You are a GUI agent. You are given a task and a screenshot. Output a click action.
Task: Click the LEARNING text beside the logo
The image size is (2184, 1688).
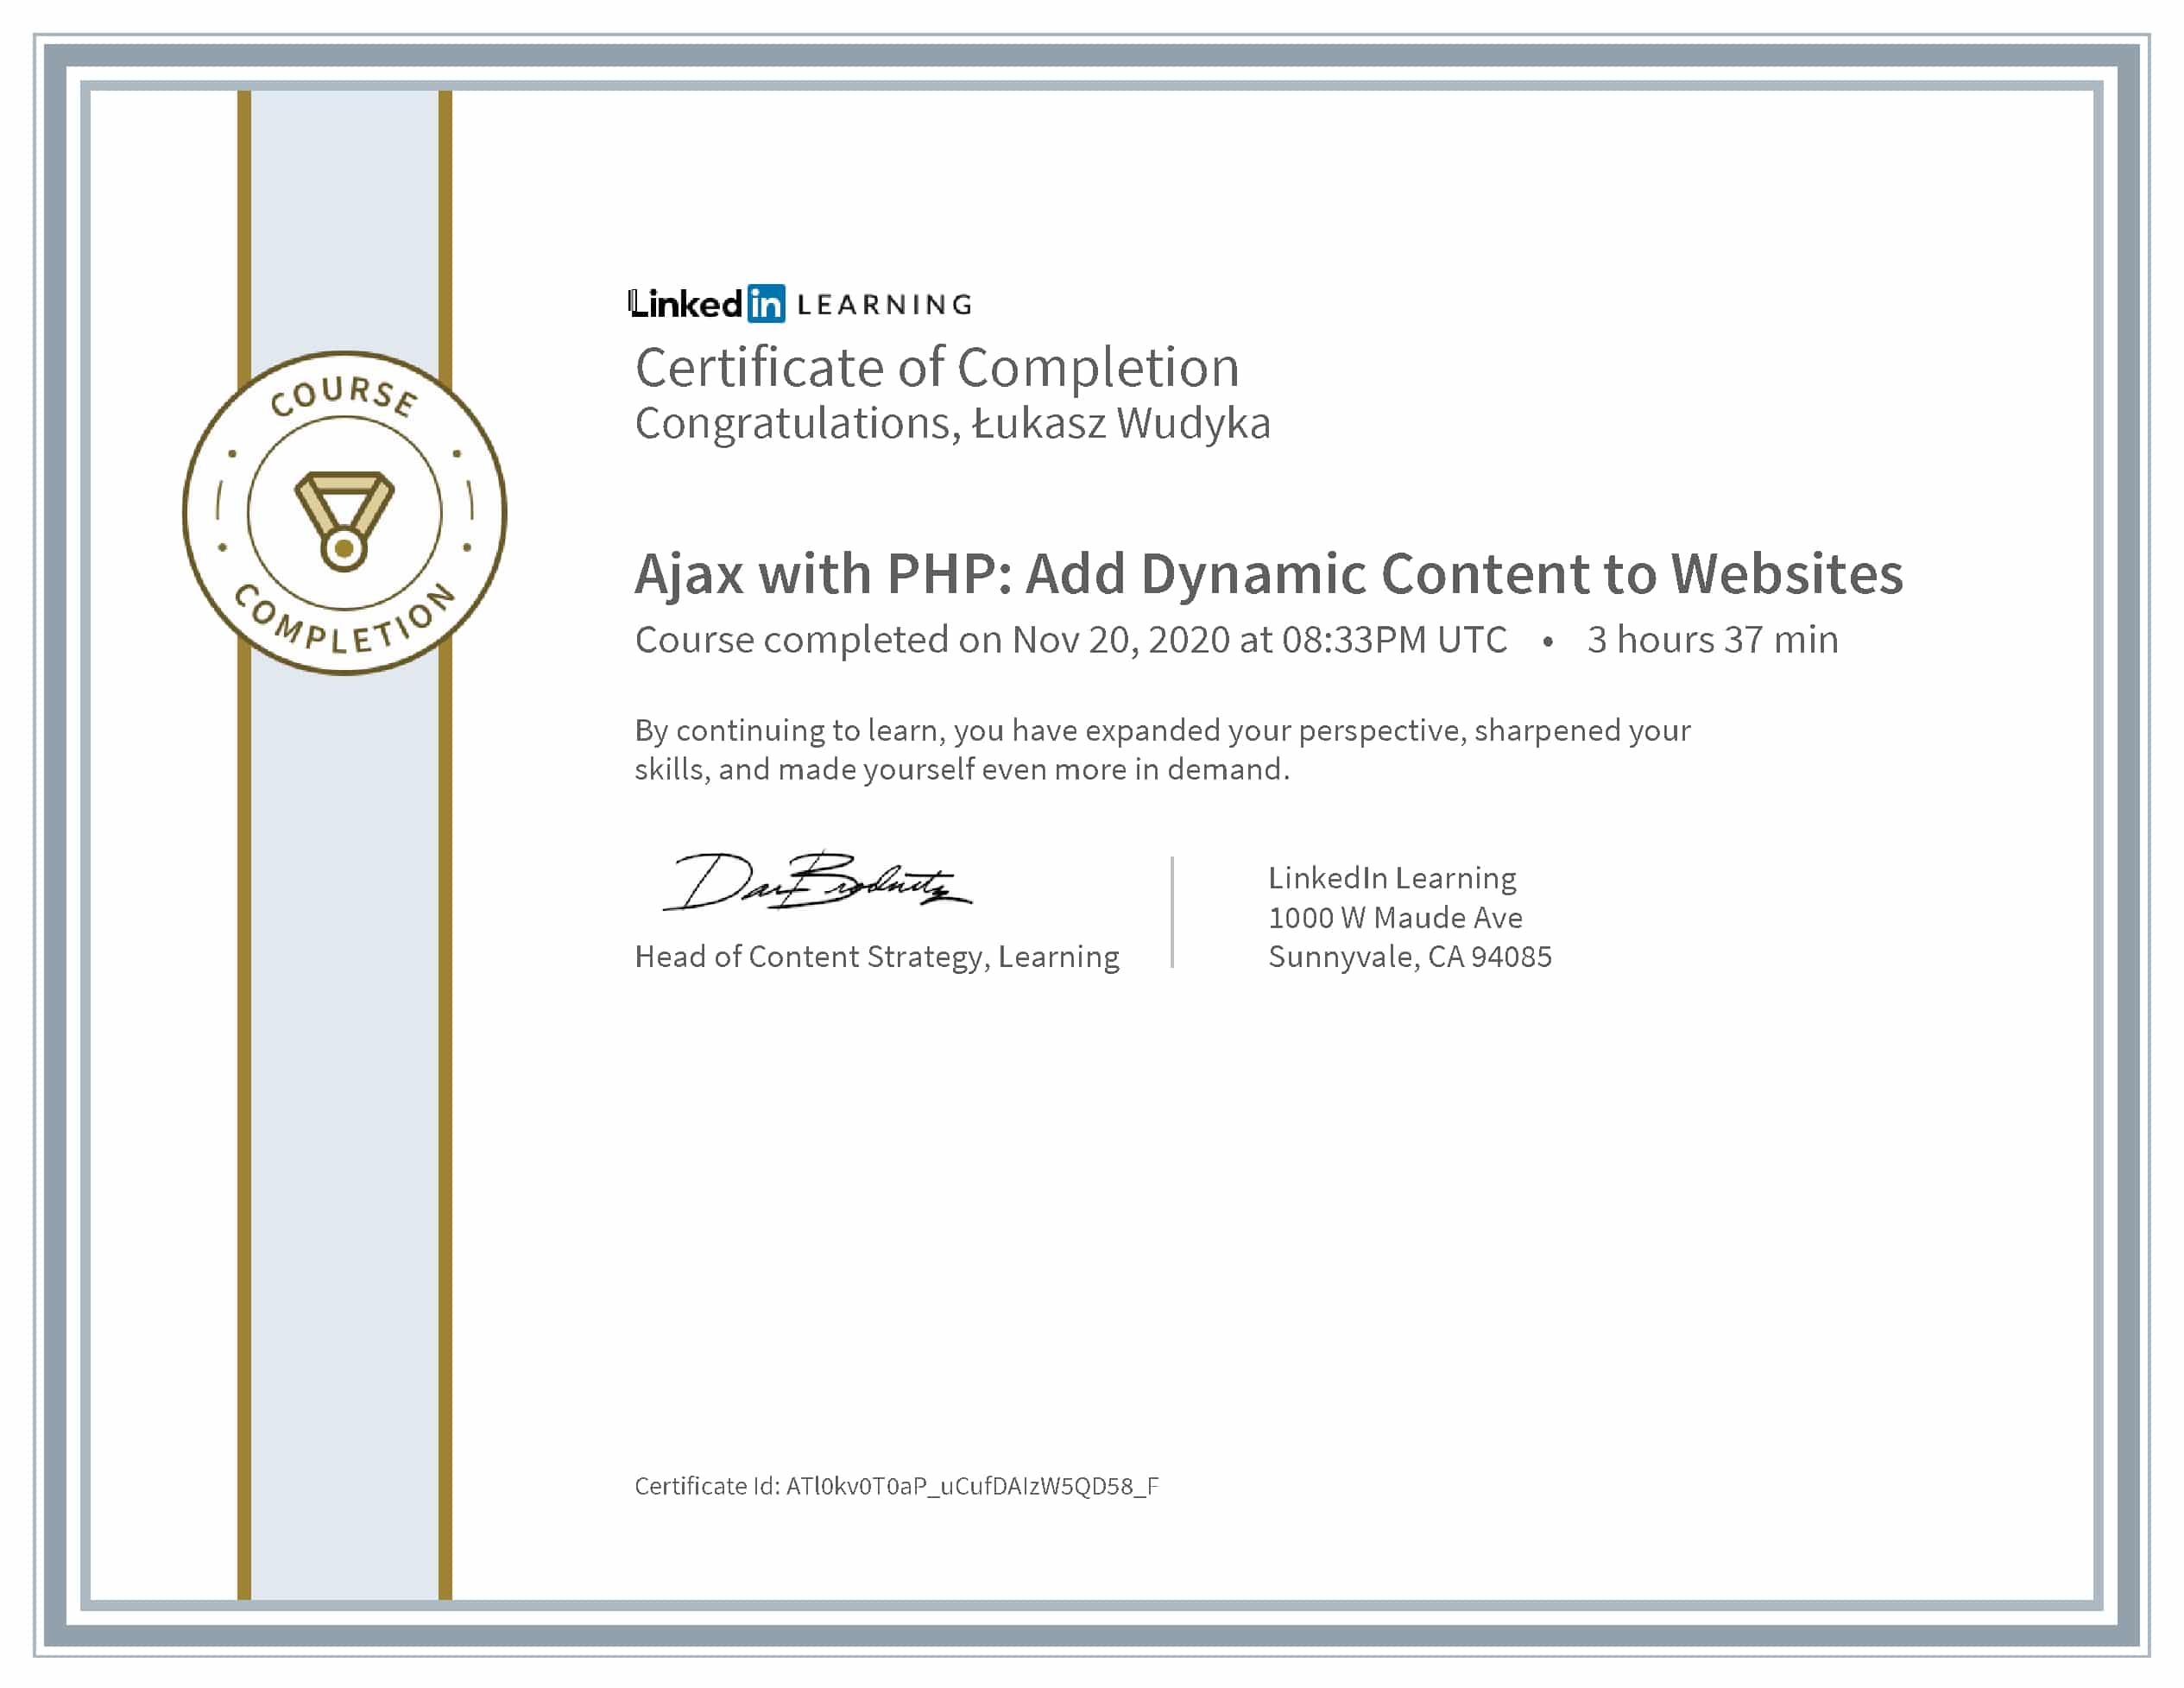tap(884, 305)
